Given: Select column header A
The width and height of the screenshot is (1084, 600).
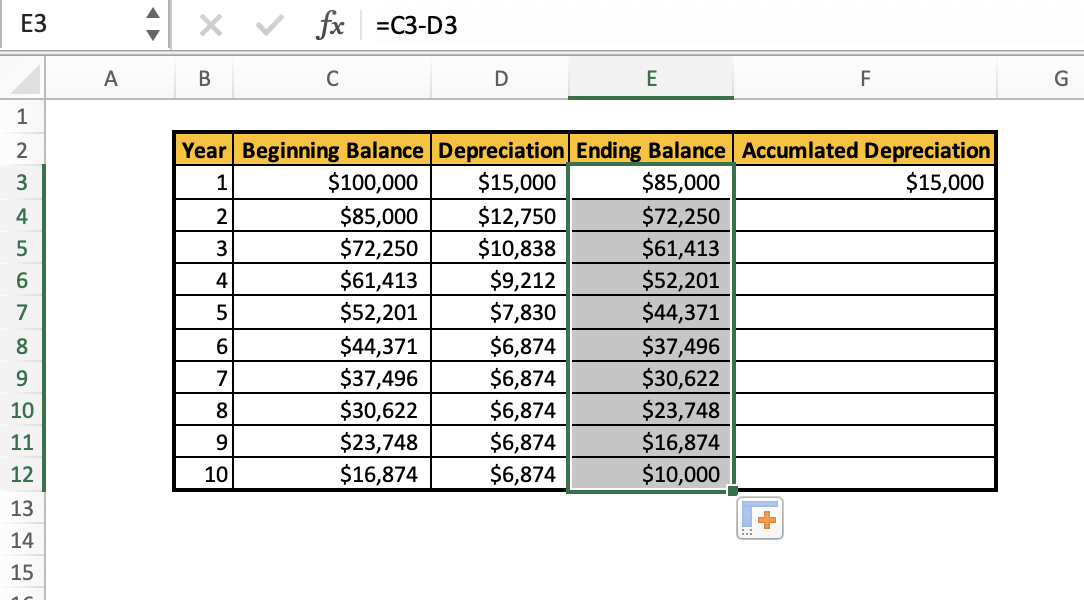Looking at the screenshot, I should click(x=111, y=78).
